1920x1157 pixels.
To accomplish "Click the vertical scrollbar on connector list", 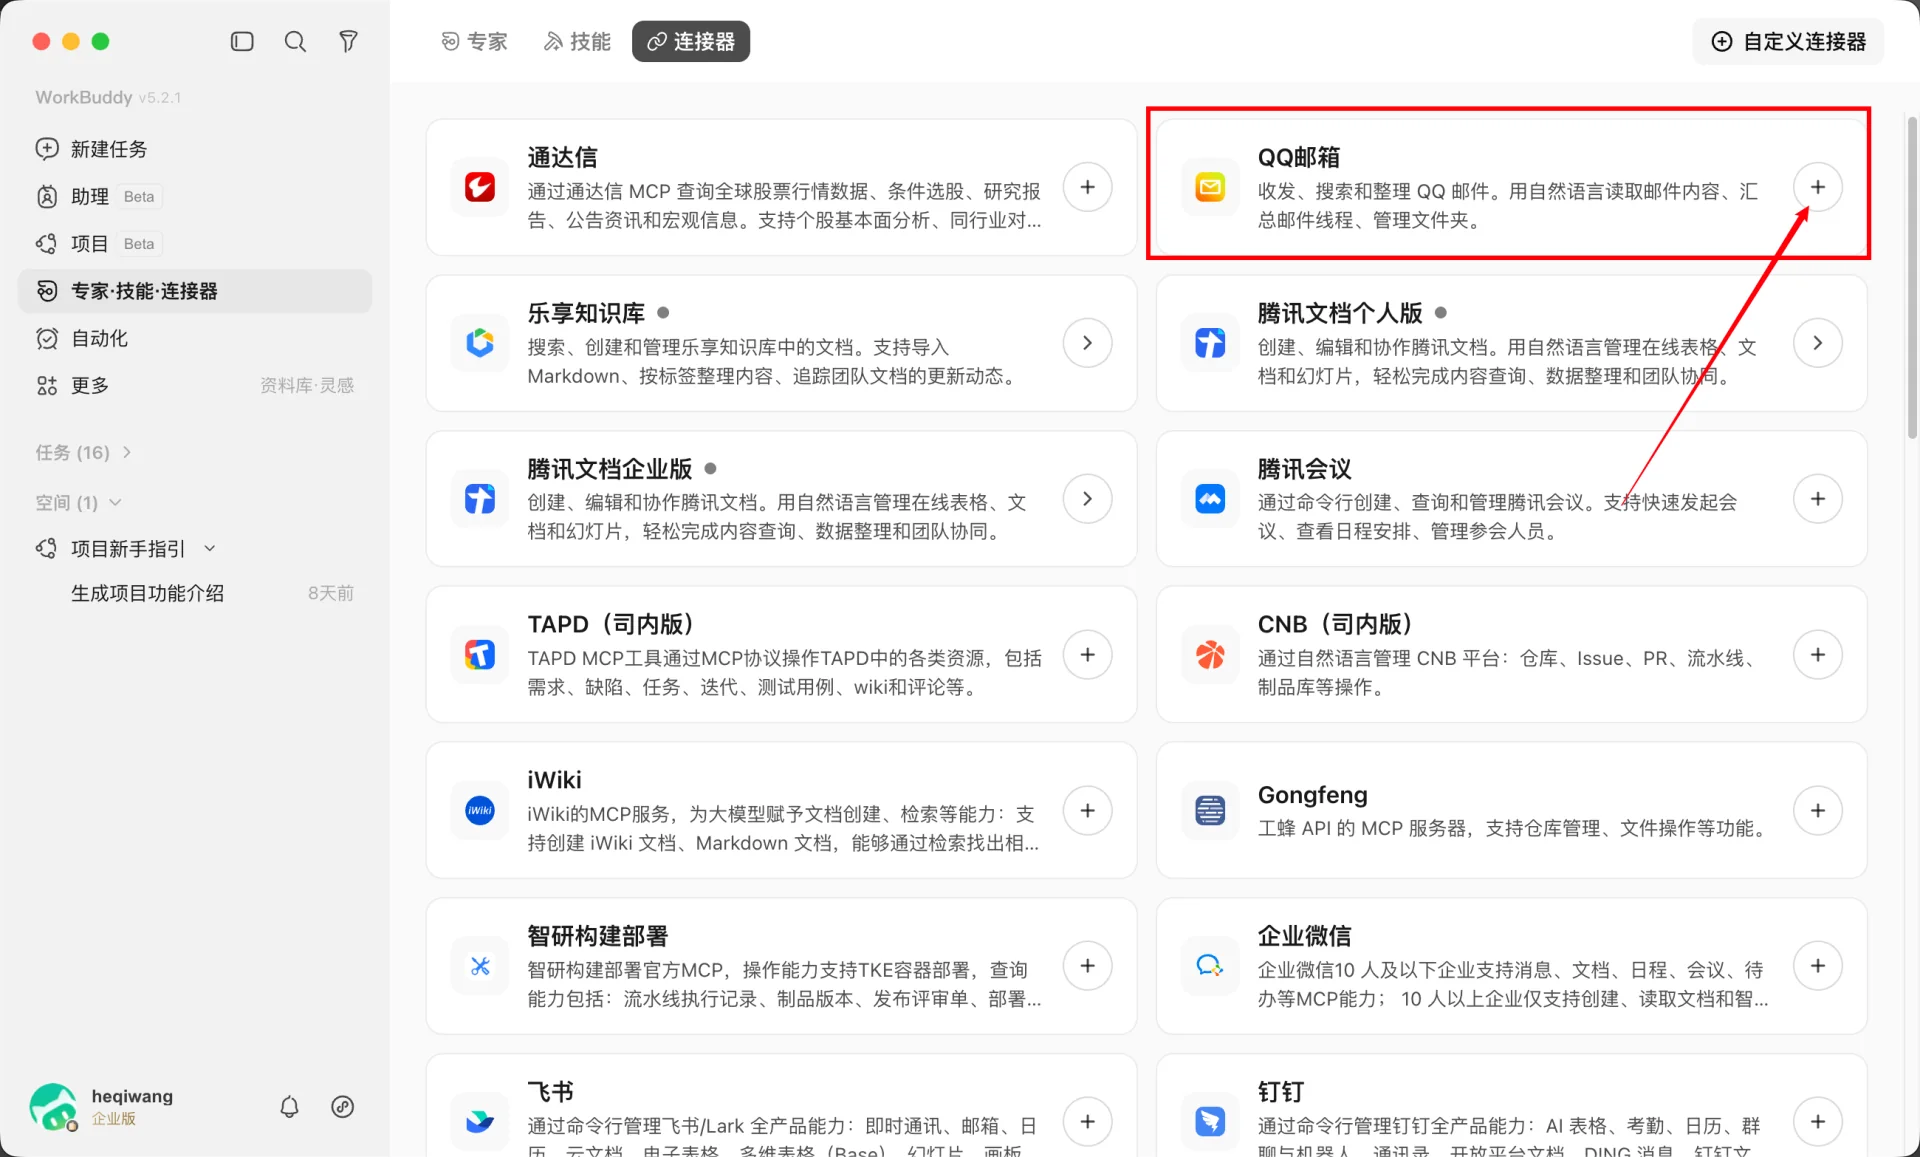I will tap(1912, 277).
